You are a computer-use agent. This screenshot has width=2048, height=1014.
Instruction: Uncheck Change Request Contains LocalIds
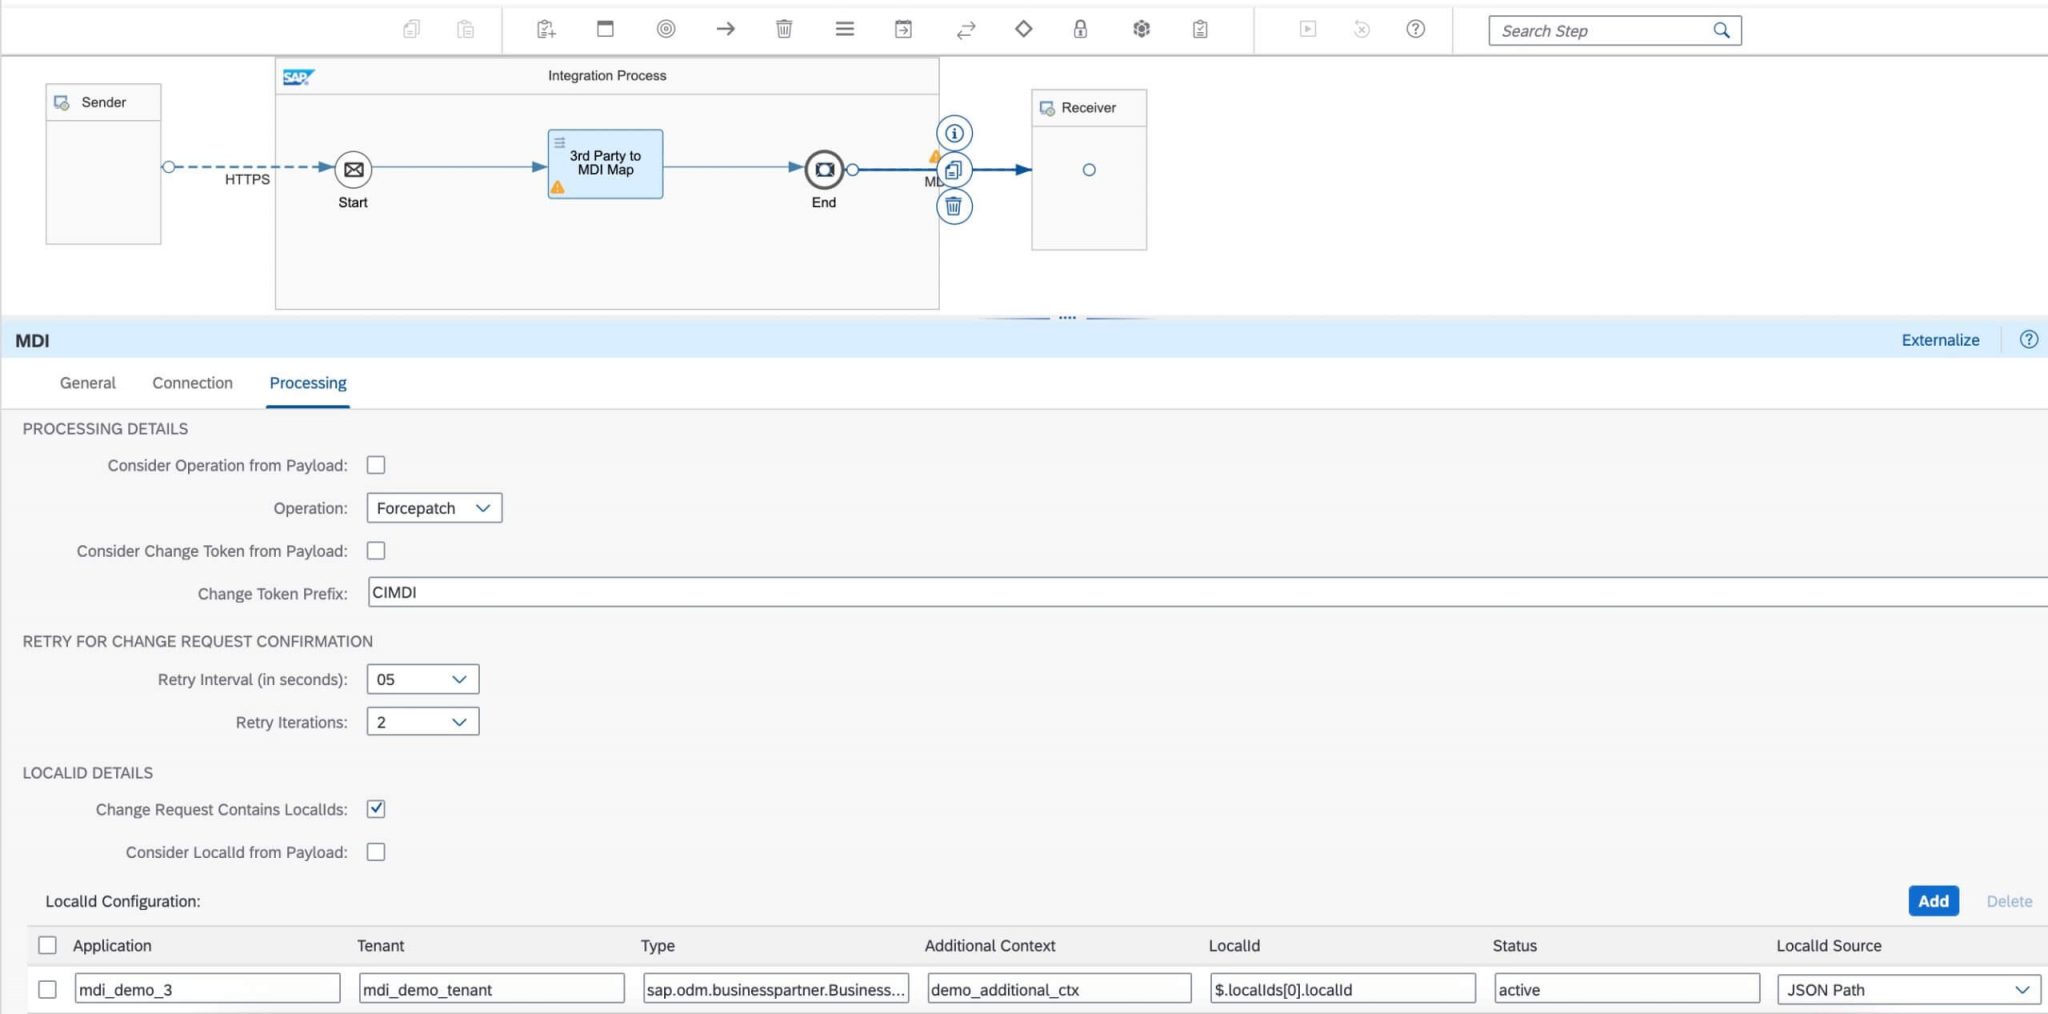tap(376, 809)
